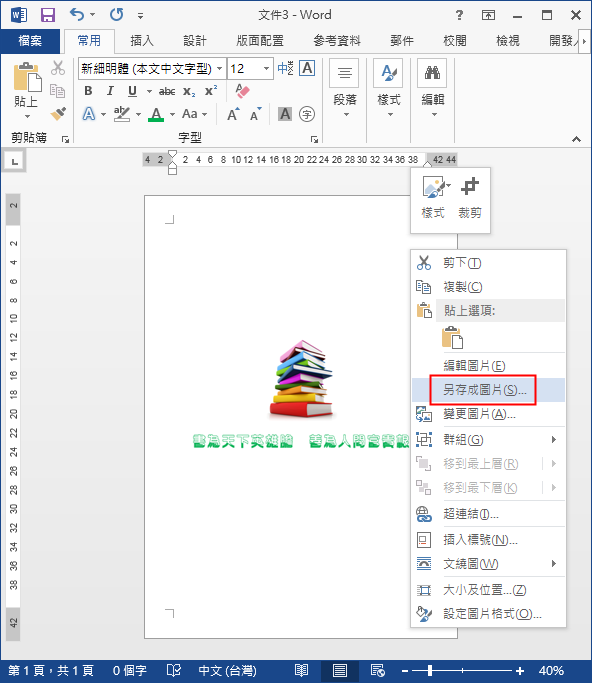Switch to Print Layout view icon
The height and width of the screenshot is (683, 592).
tap(340, 670)
